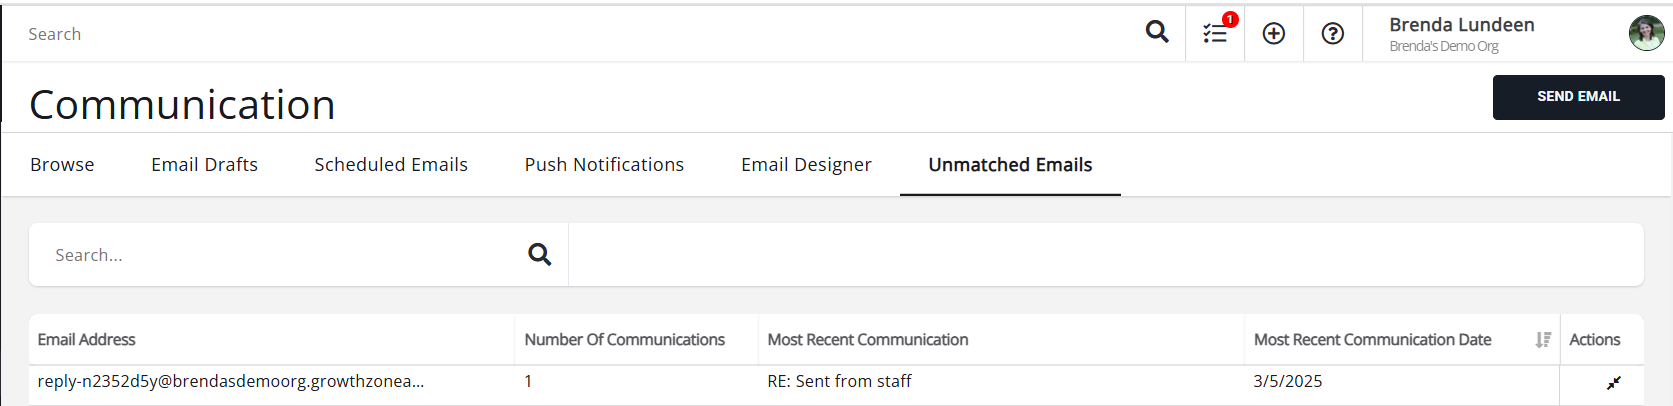Click the Unmatched Emails search magnifier icon
The image size is (1673, 406).
click(540, 254)
